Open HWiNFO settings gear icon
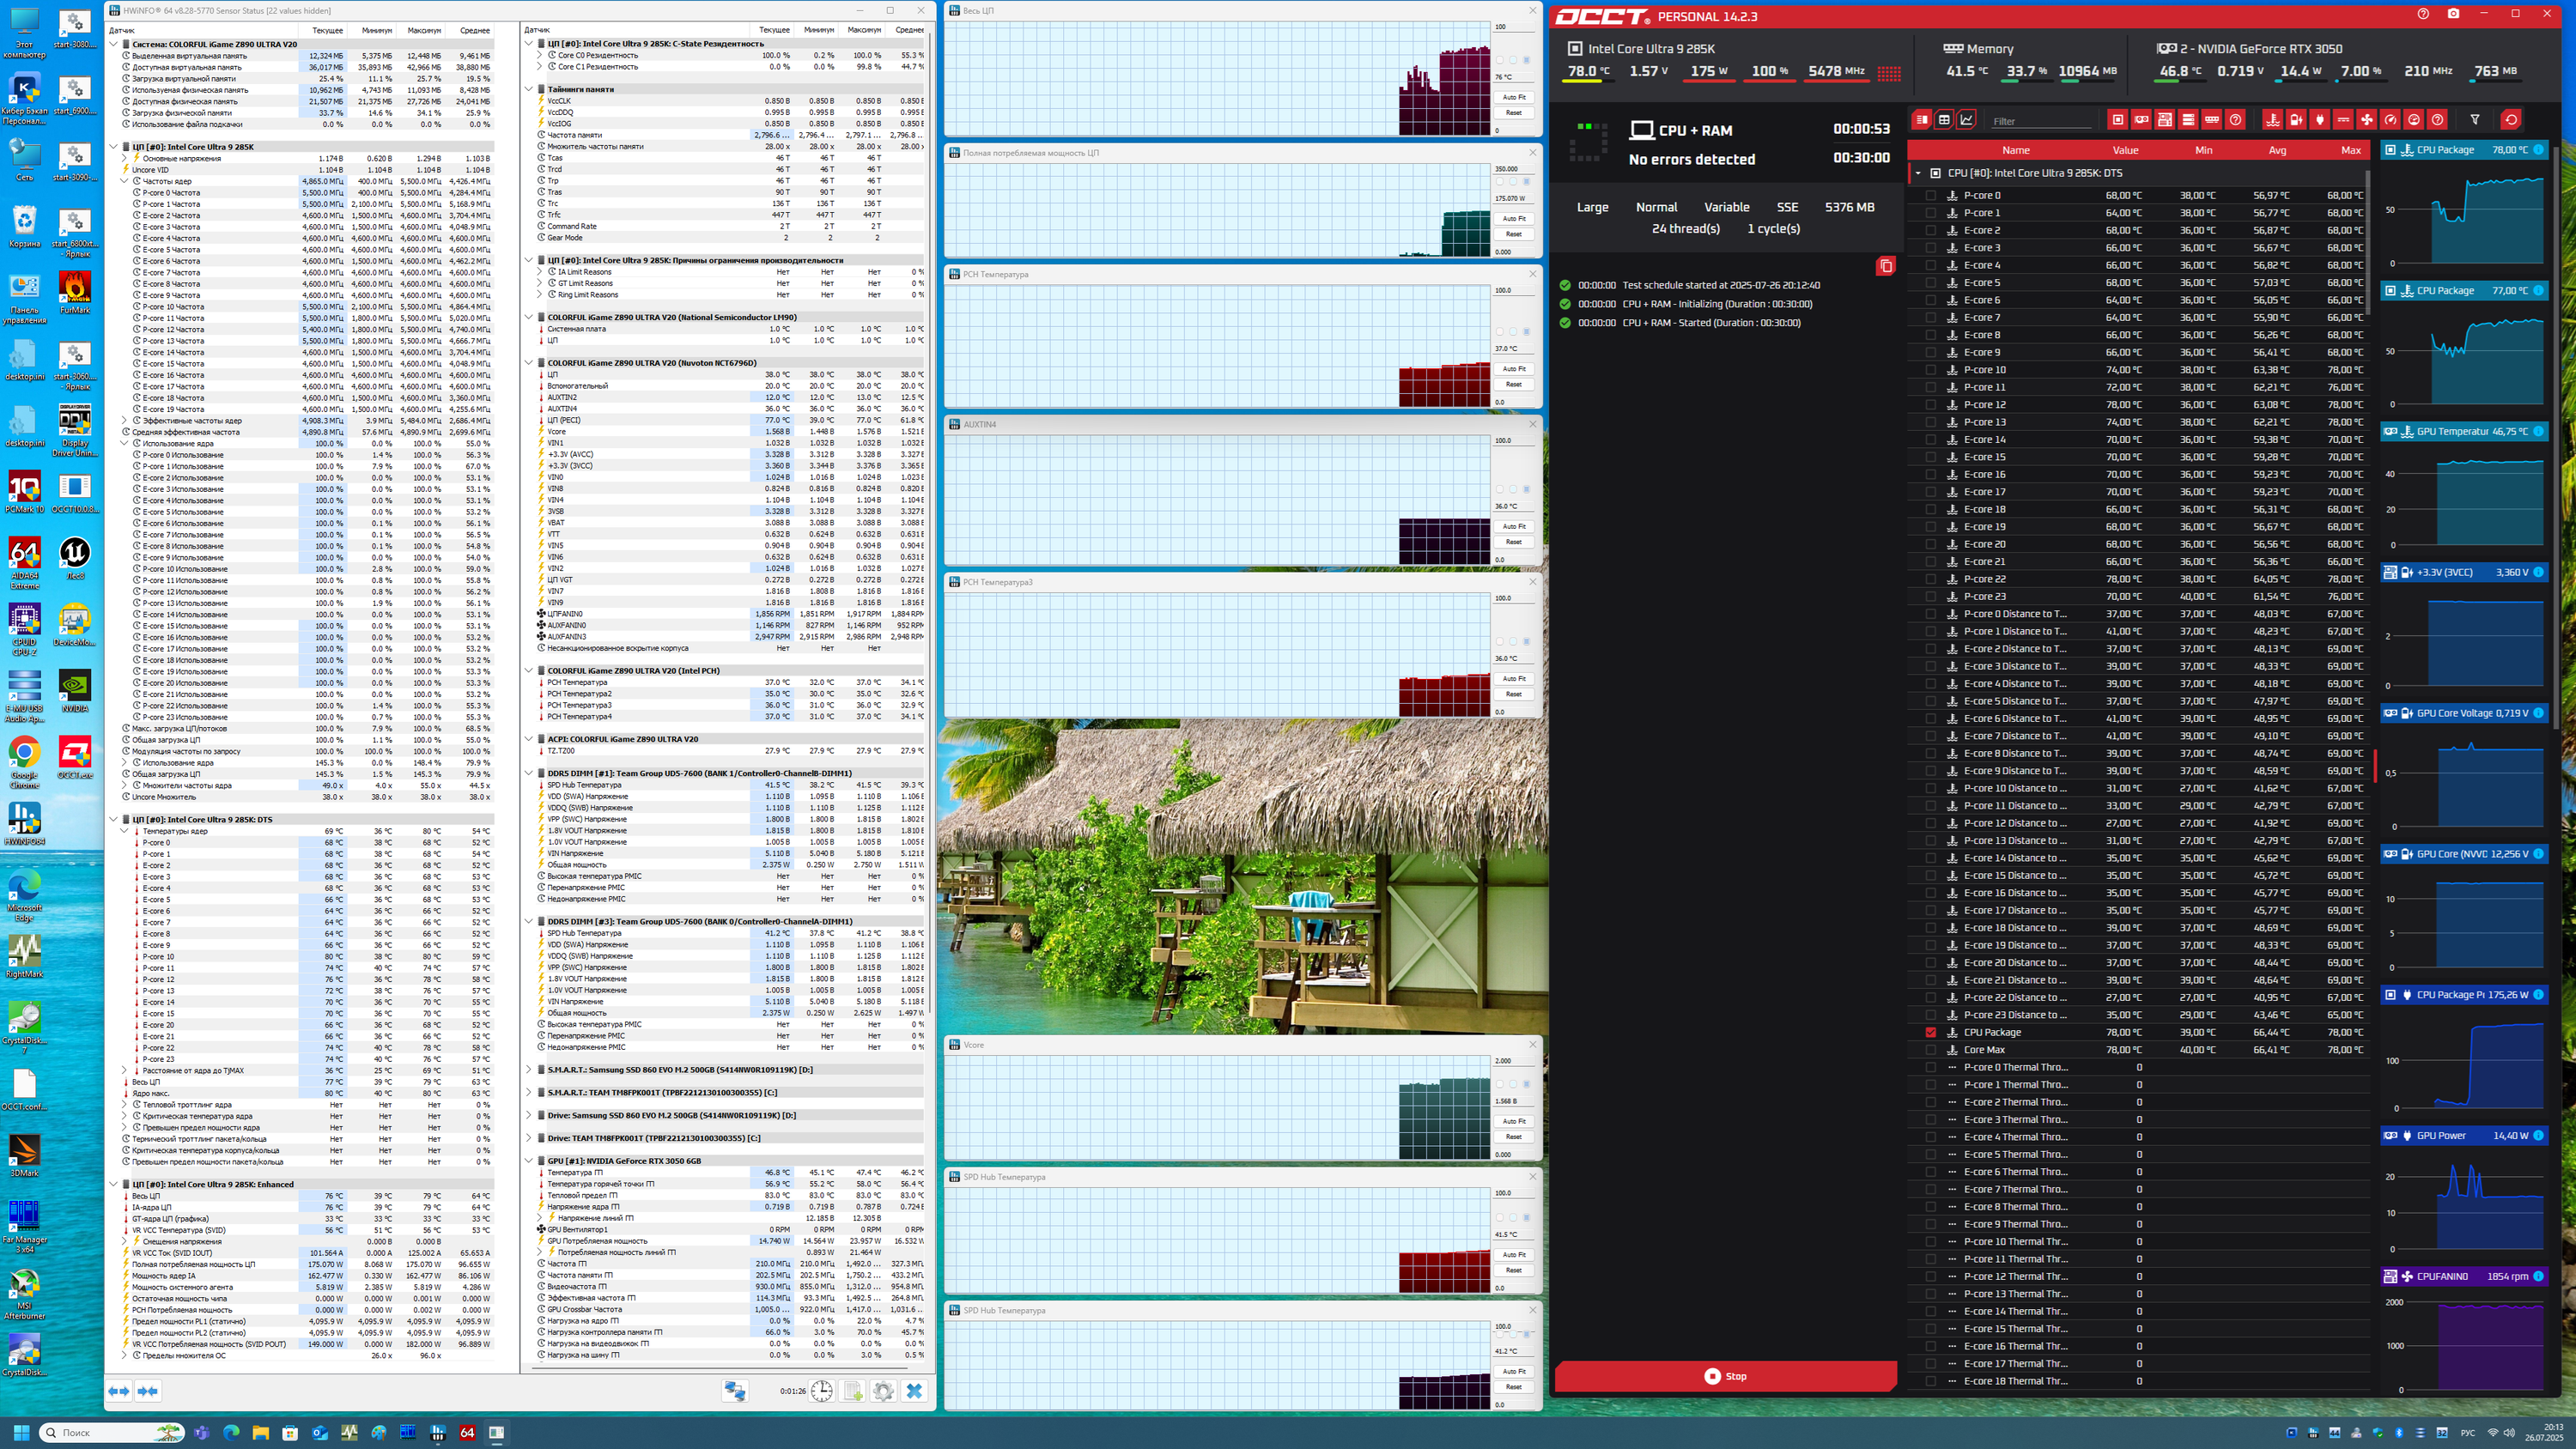 pos(883,1391)
